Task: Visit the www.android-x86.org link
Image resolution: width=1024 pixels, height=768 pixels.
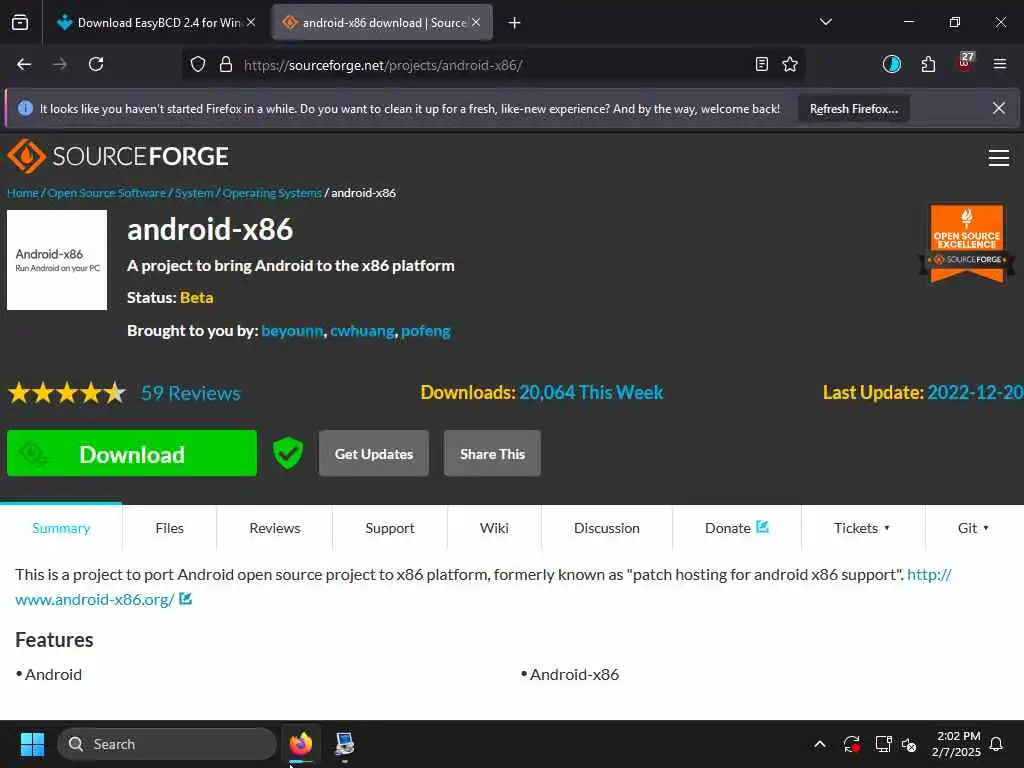Action: point(95,599)
